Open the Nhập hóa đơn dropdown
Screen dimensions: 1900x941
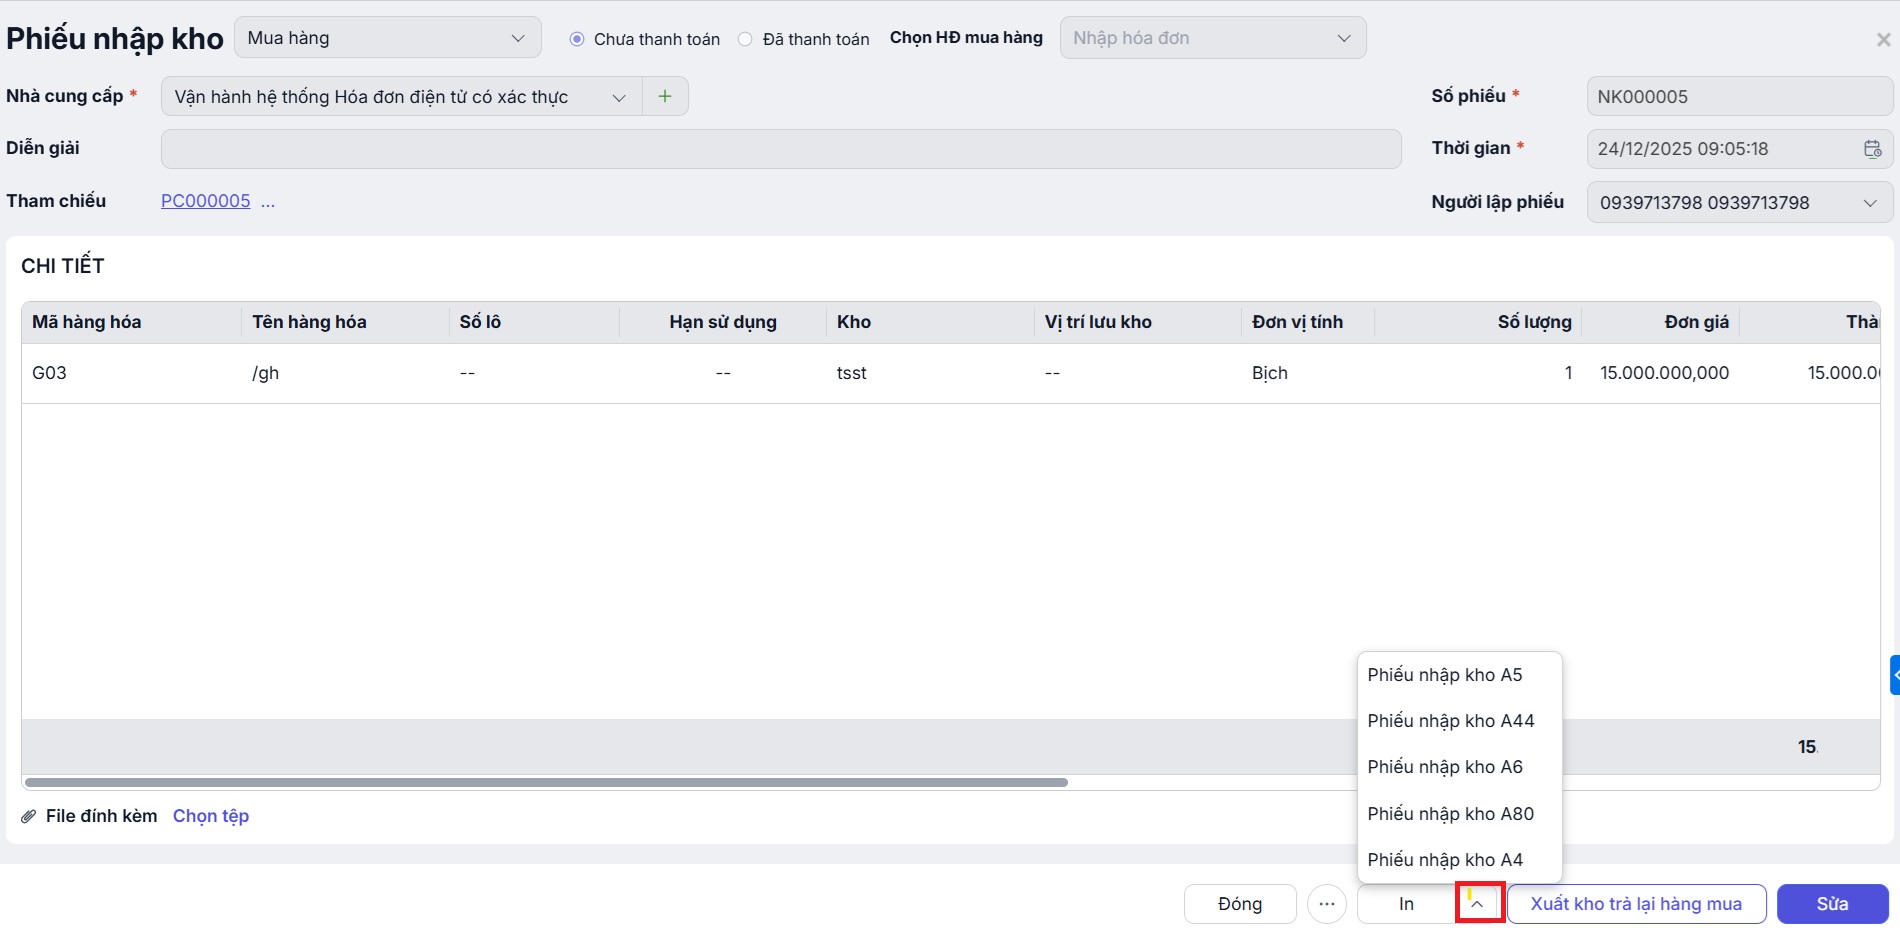(1212, 38)
